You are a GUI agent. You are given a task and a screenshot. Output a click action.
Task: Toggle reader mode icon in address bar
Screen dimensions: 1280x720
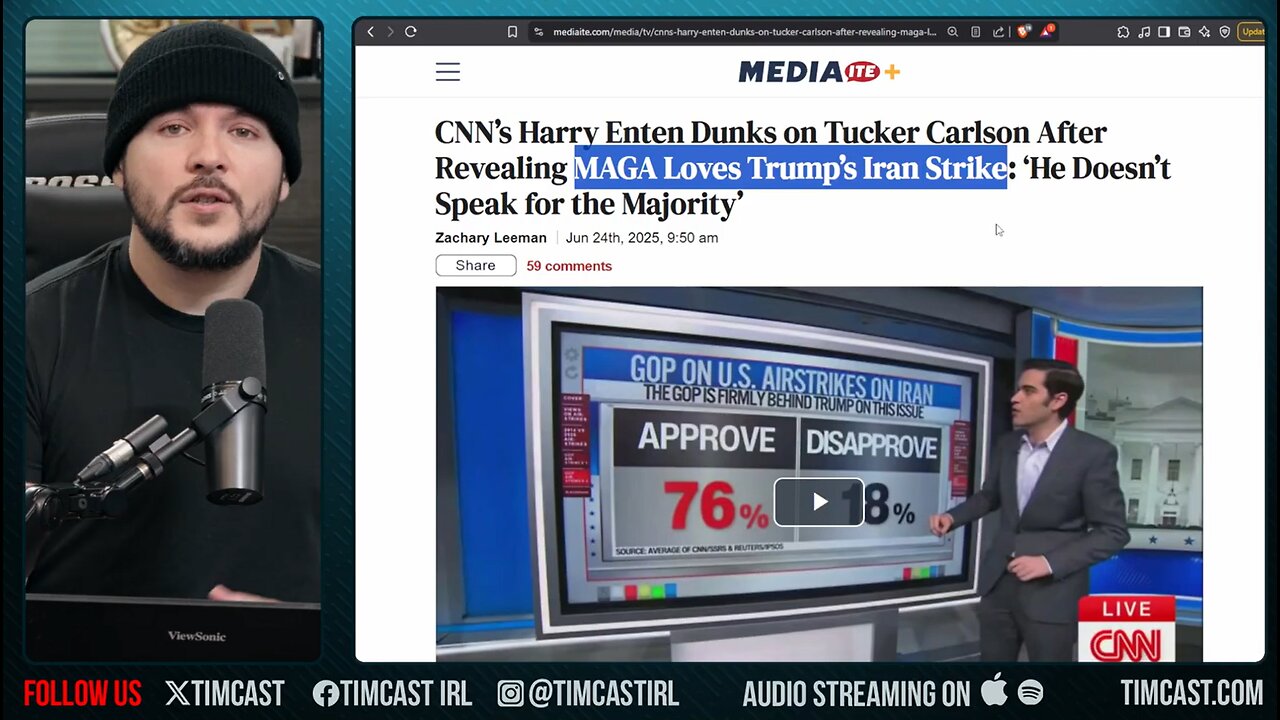976,32
